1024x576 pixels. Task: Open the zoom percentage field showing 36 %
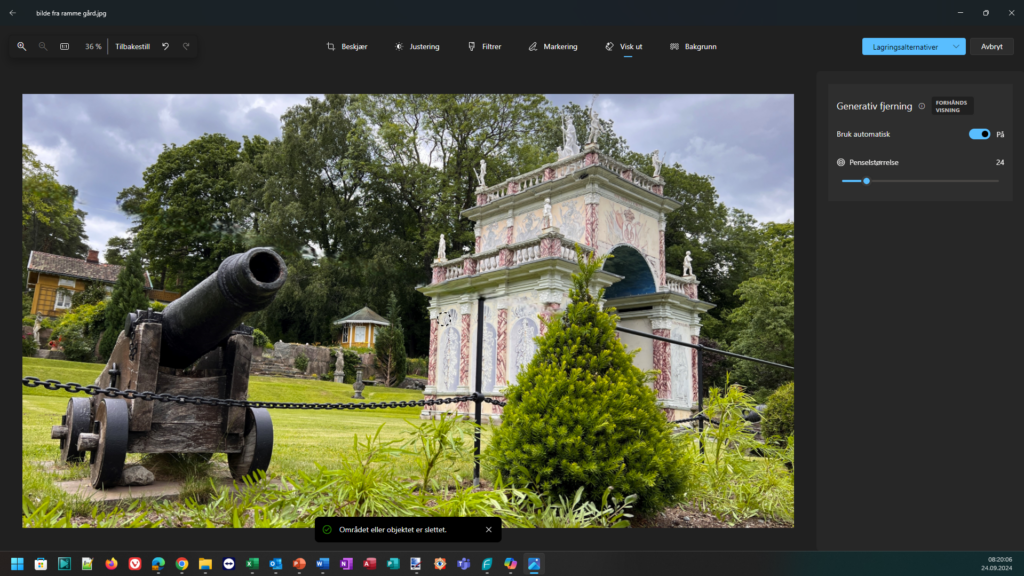pyautogui.click(x=93, y=46)
